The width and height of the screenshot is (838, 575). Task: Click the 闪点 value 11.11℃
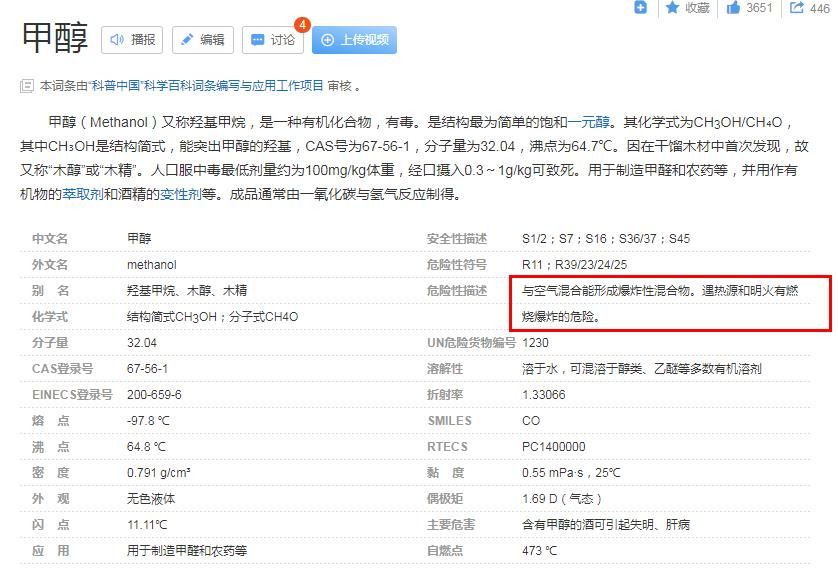point(147,525)
